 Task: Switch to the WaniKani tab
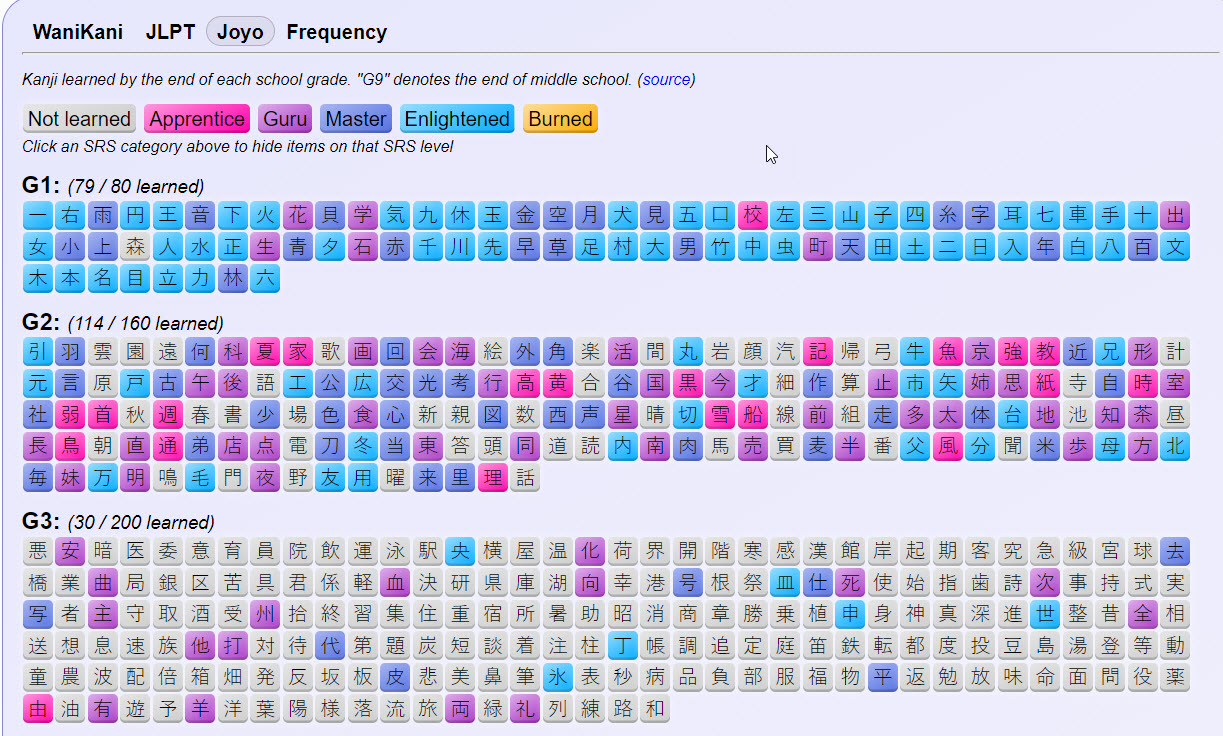point(78,32)
